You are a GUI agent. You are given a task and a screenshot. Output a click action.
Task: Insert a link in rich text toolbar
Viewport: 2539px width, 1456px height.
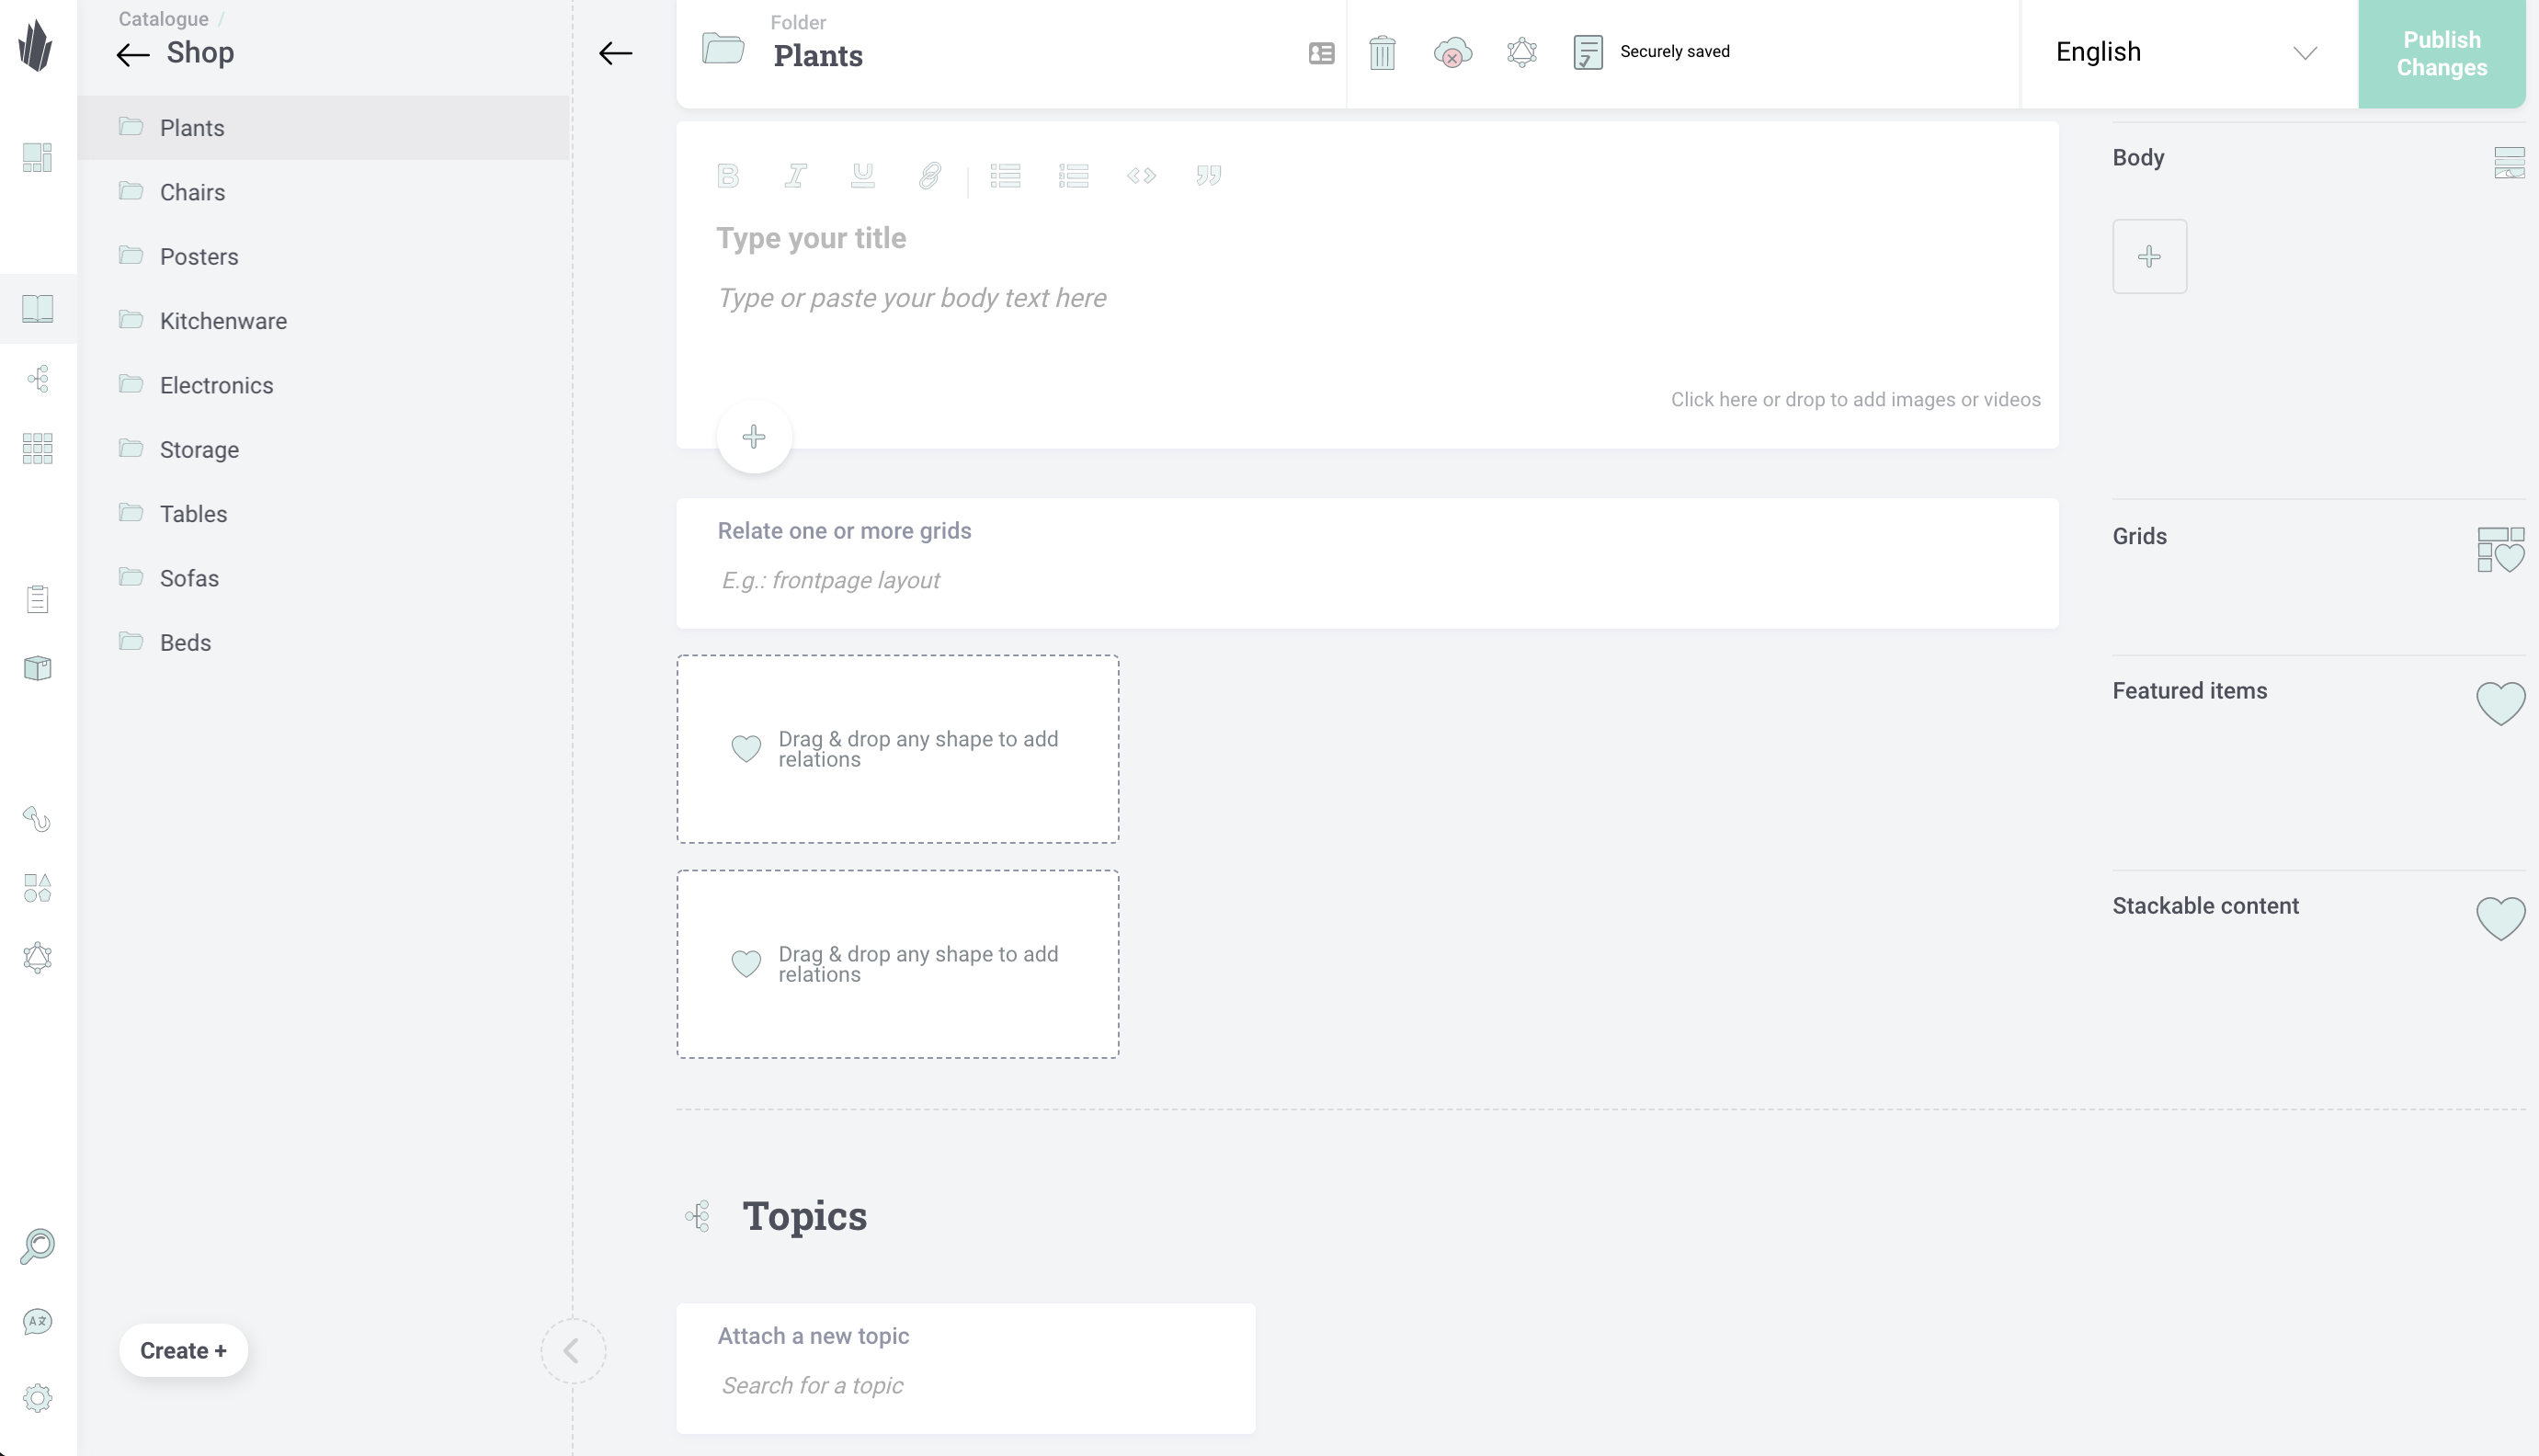(x=930, y=176)
